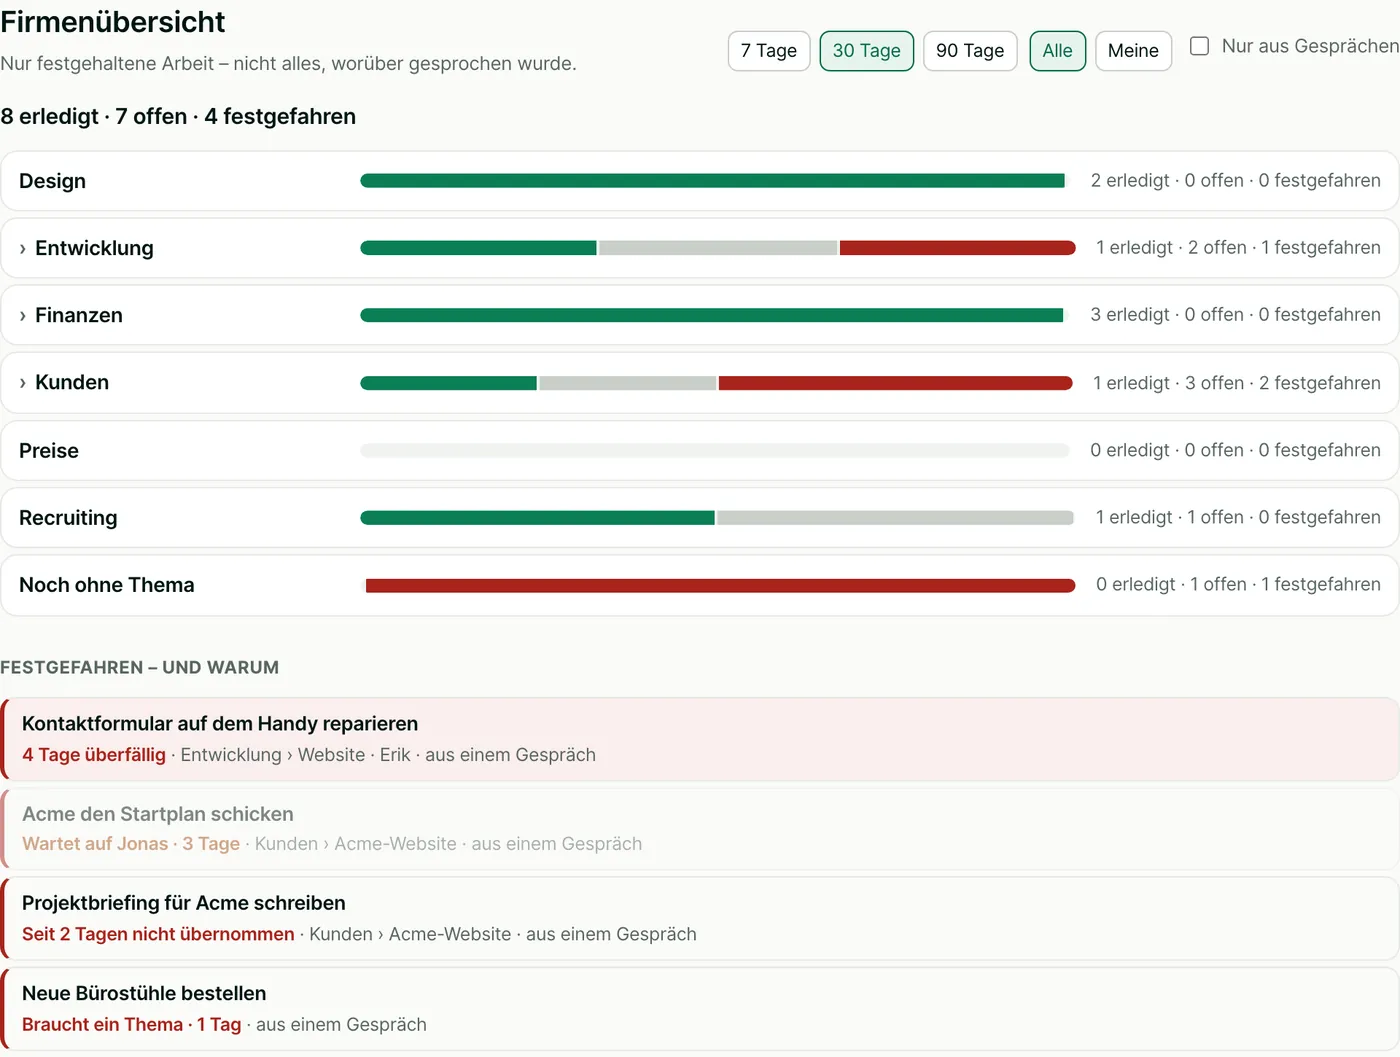Expand the Finanzen row chevron
The width and height of the screenshot is (1400, 1057).
(23, 316)
